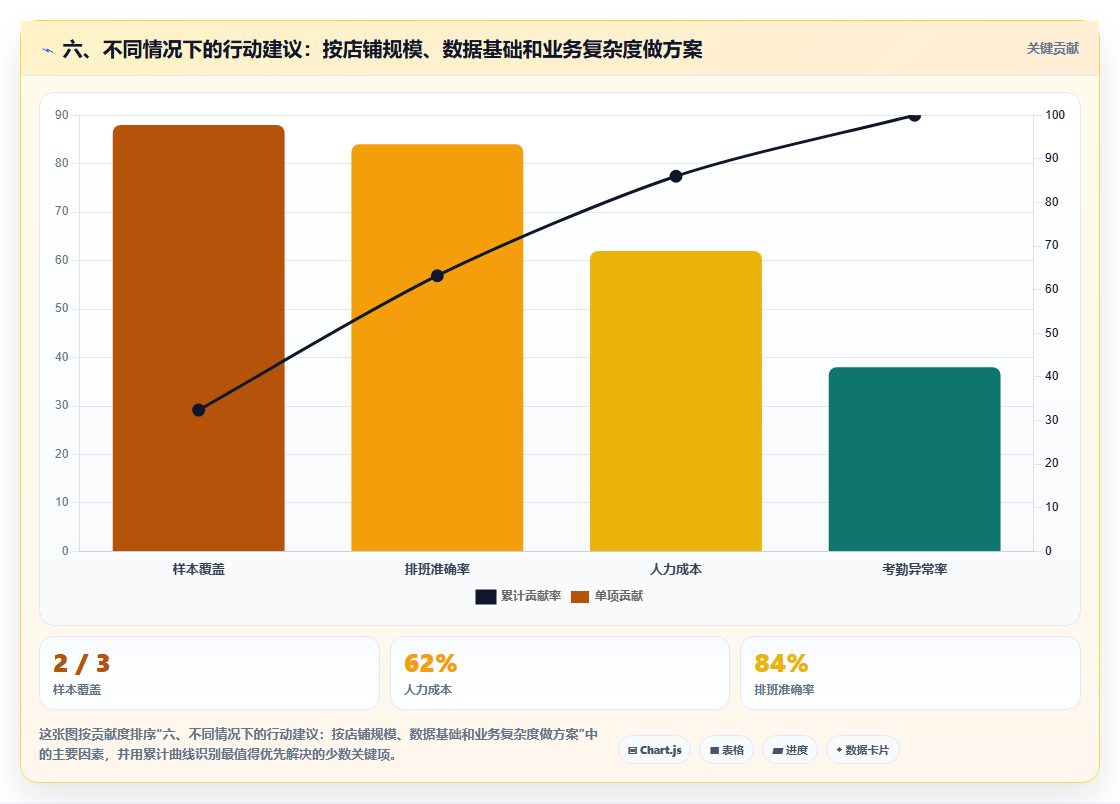Click the 50 tick on right axis
Viewport: 1120px width, 804px height.
point(1051,333)
